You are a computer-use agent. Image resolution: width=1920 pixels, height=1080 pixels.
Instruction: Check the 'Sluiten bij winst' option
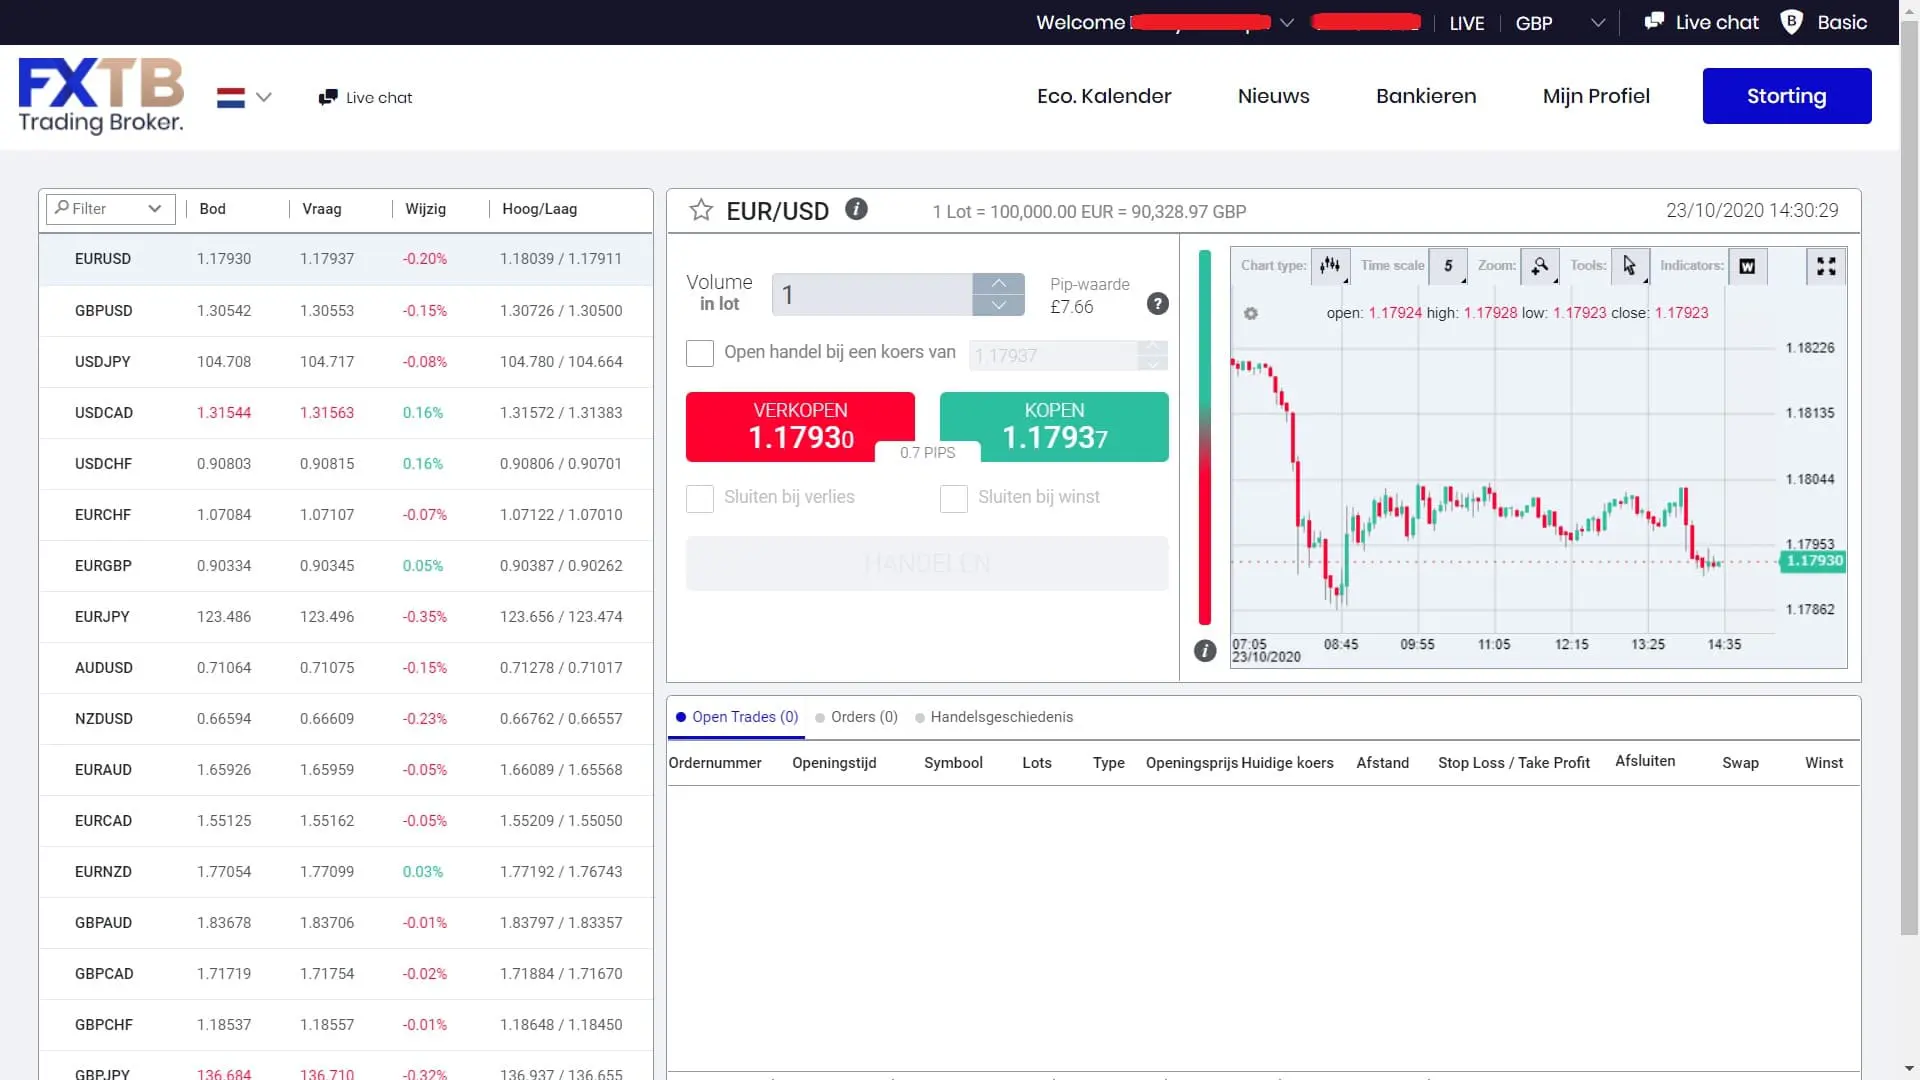click(x=954, y=498)
